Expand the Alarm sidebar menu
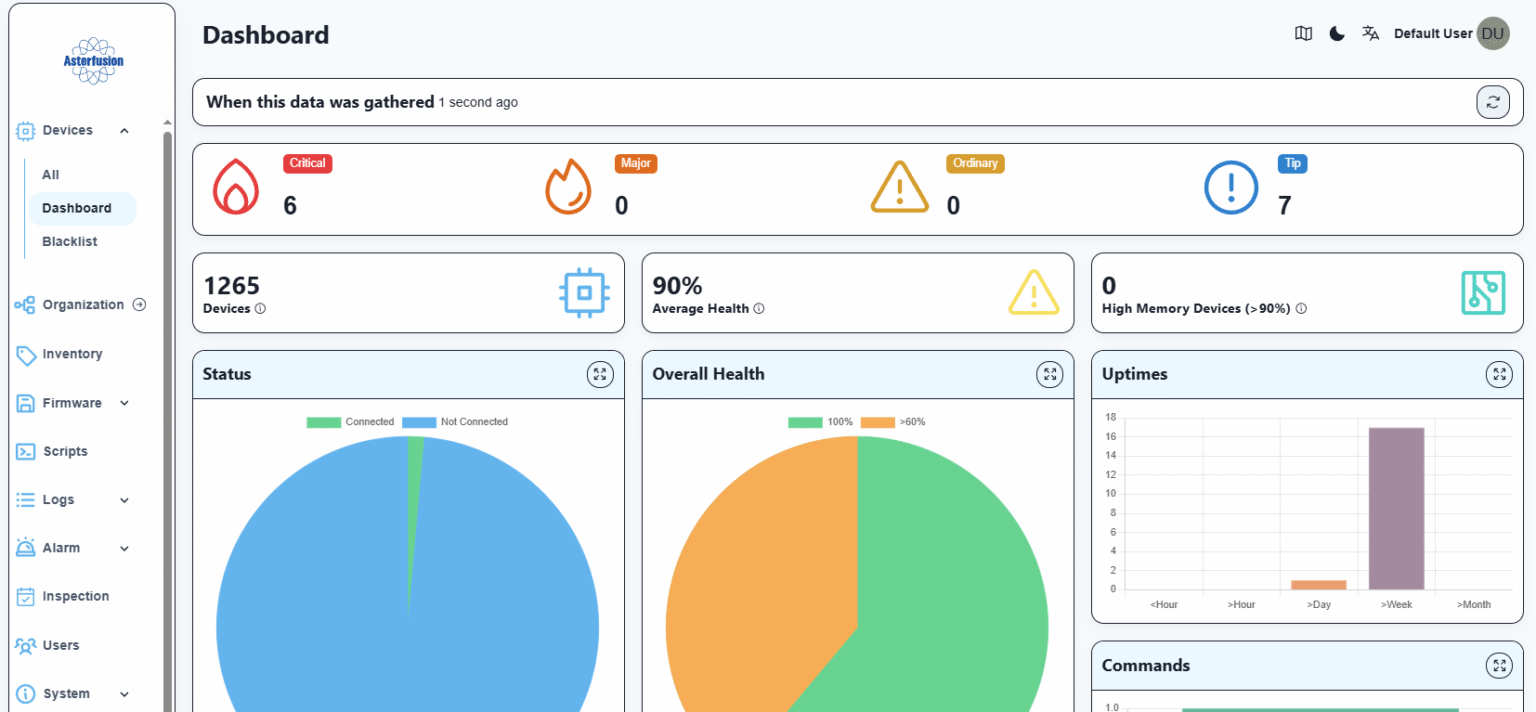This screenshot has width=1536, height=712. (125, 548)
